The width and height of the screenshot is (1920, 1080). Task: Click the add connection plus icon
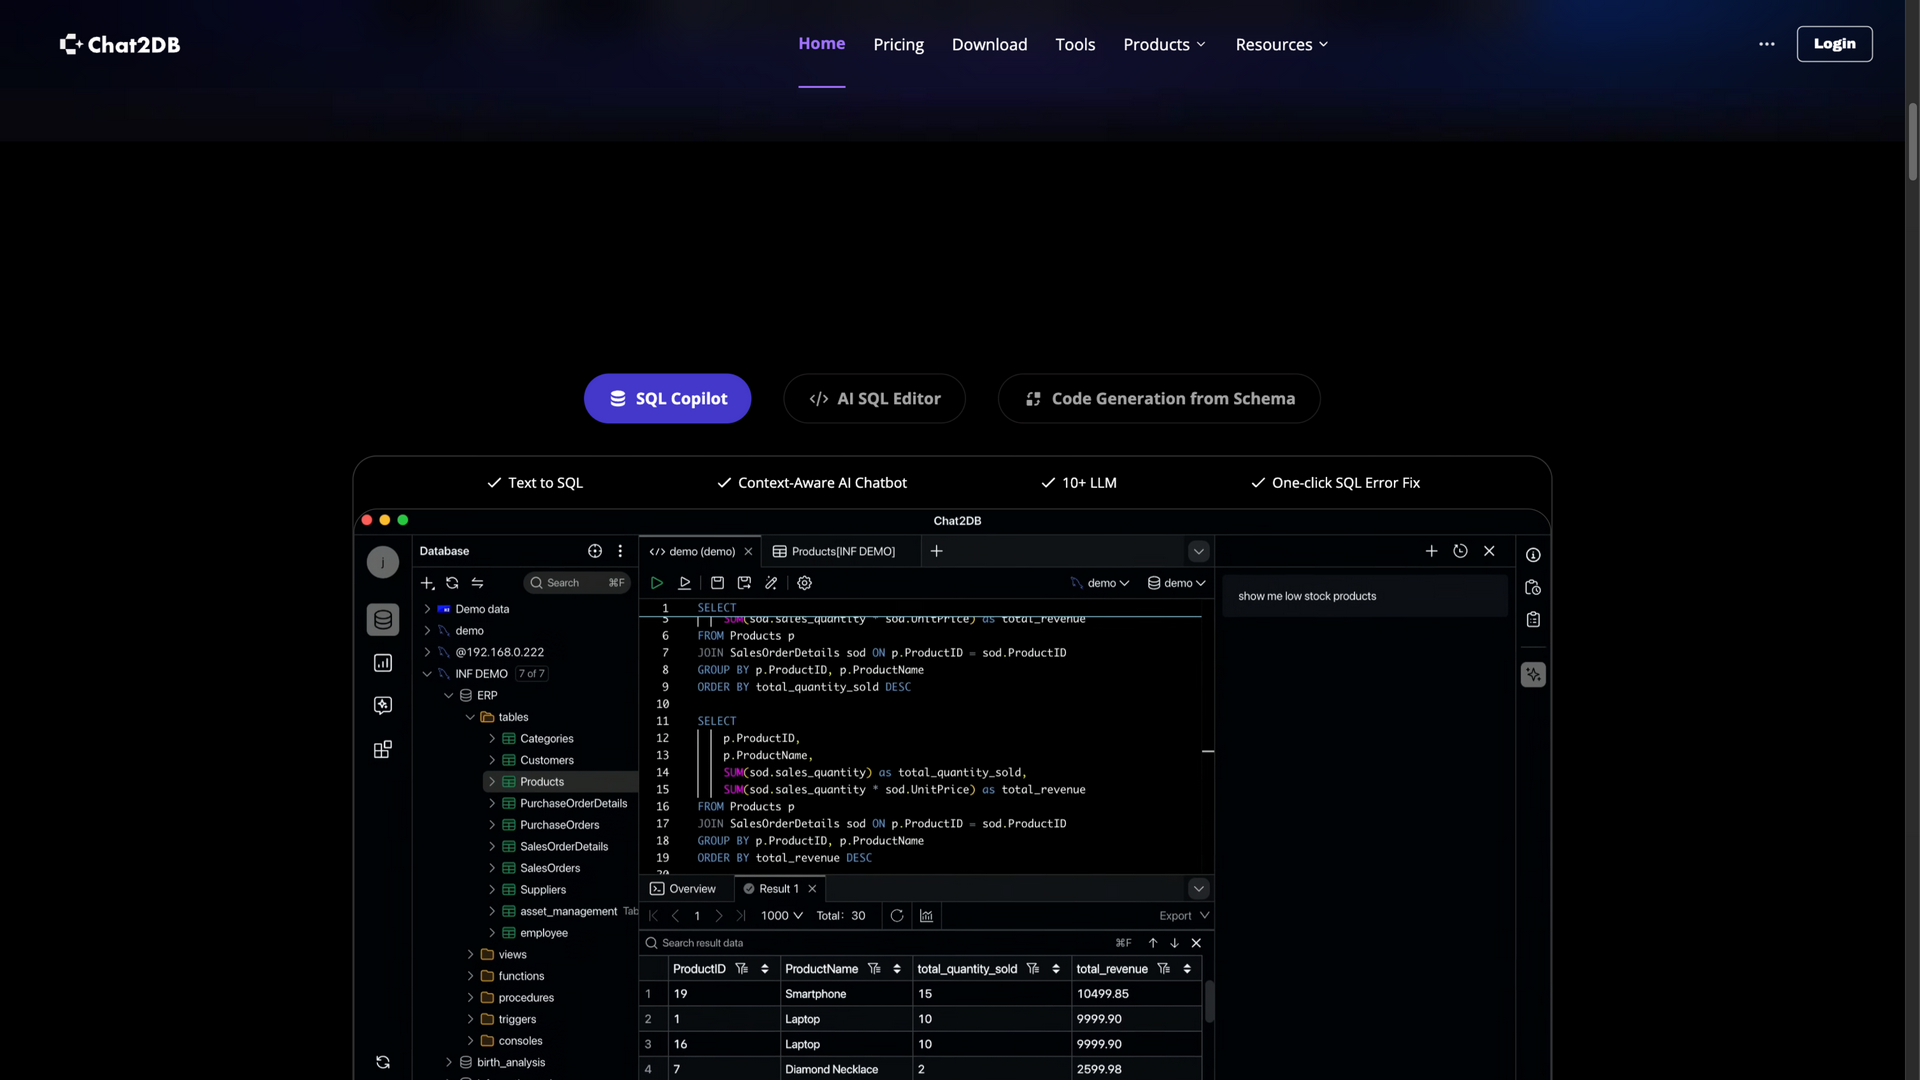tap(427, 583)
